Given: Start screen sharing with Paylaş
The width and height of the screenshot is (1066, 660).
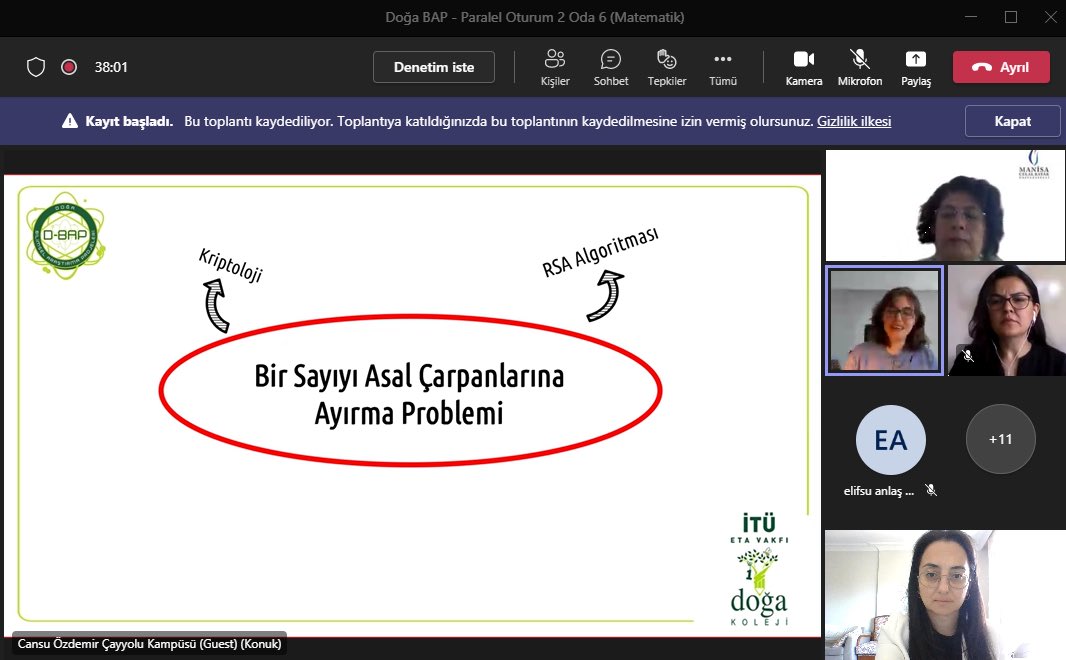Looking at the screenshot, I should (x=915, y=66).
